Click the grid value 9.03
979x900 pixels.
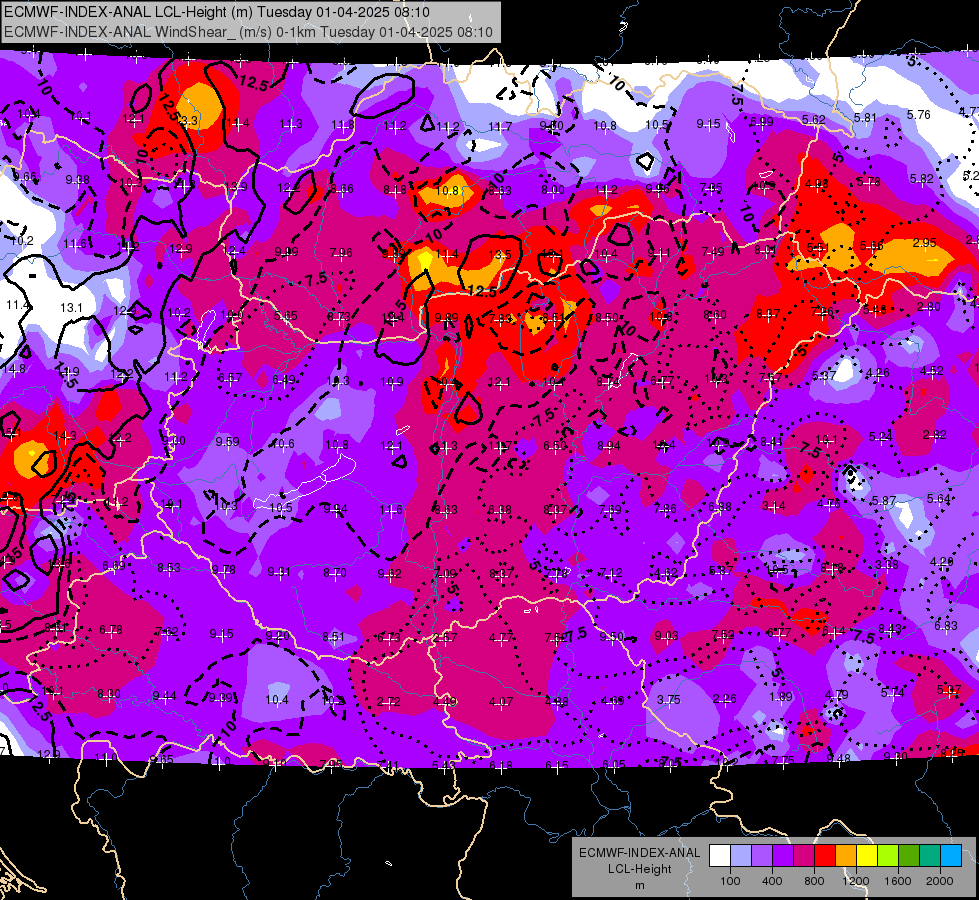667,635
